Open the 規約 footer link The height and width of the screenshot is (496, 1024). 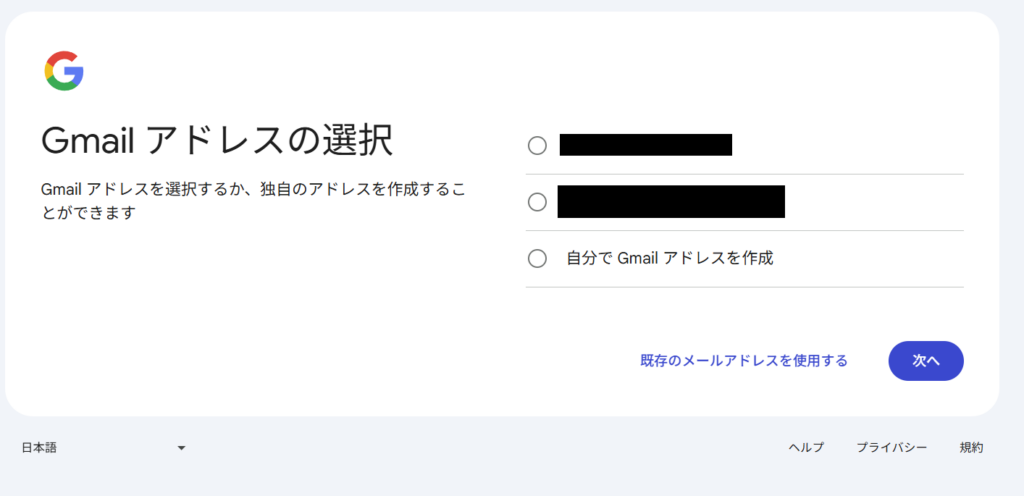click(971, 448)
